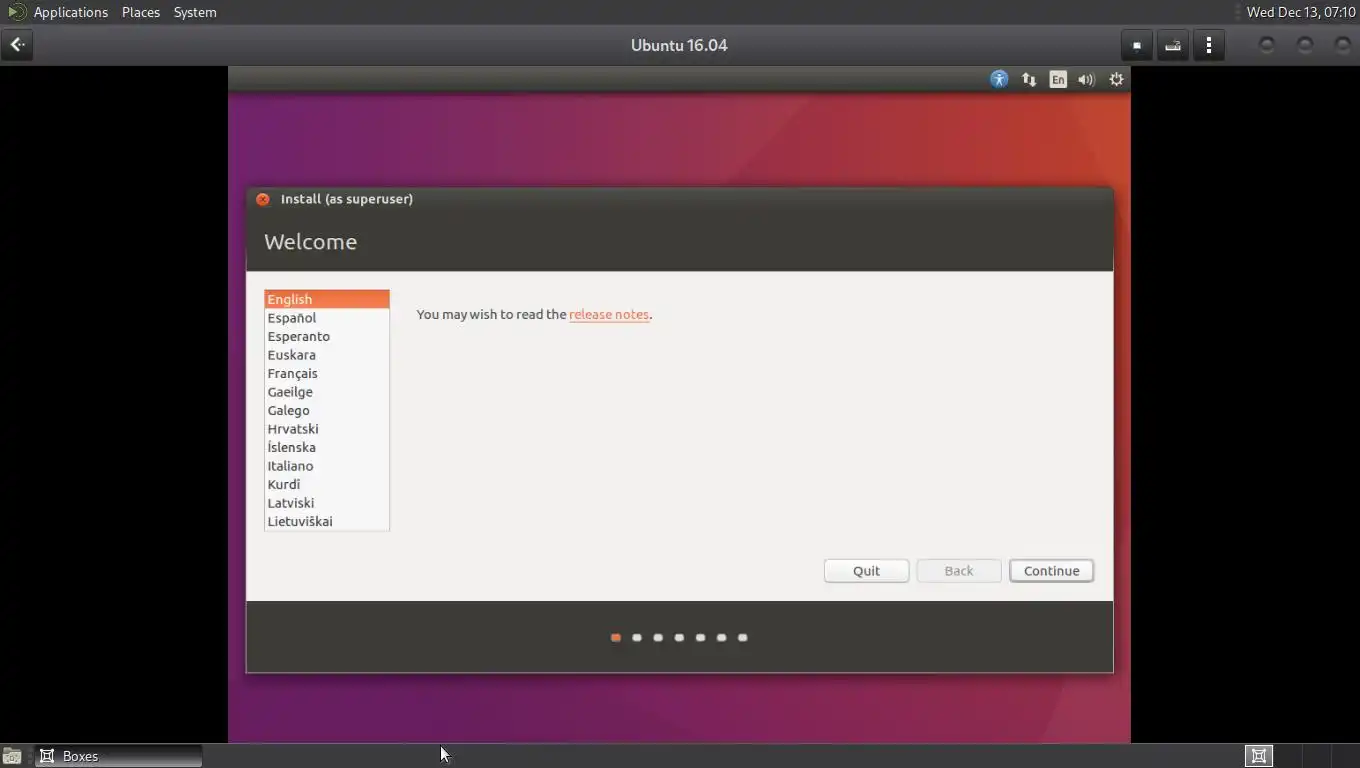This screenshot has height=768, width=1360.
Task: Click the disabled Back button
Action: tap(958, 571)
